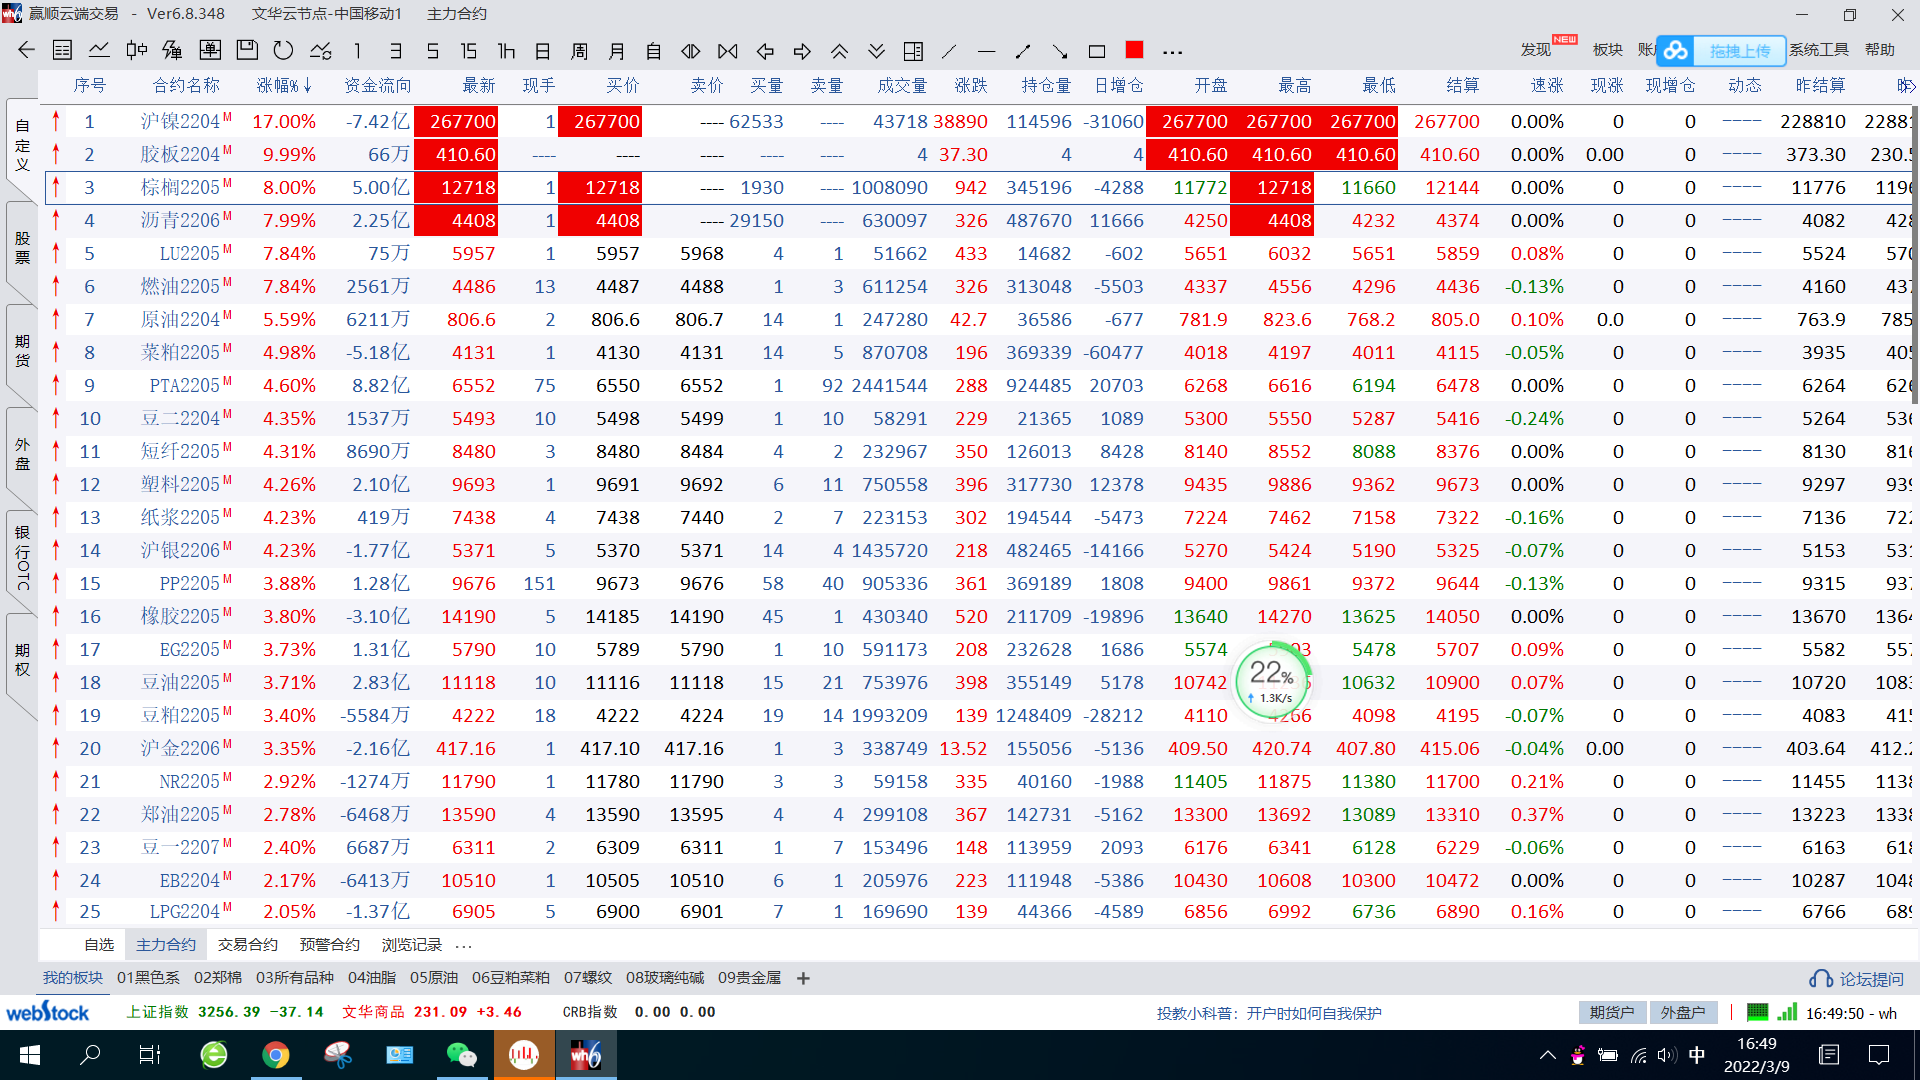This screenshot has height=1080, width=1920.
Task: Open the 发现 menu
Action: (1536, 50)
